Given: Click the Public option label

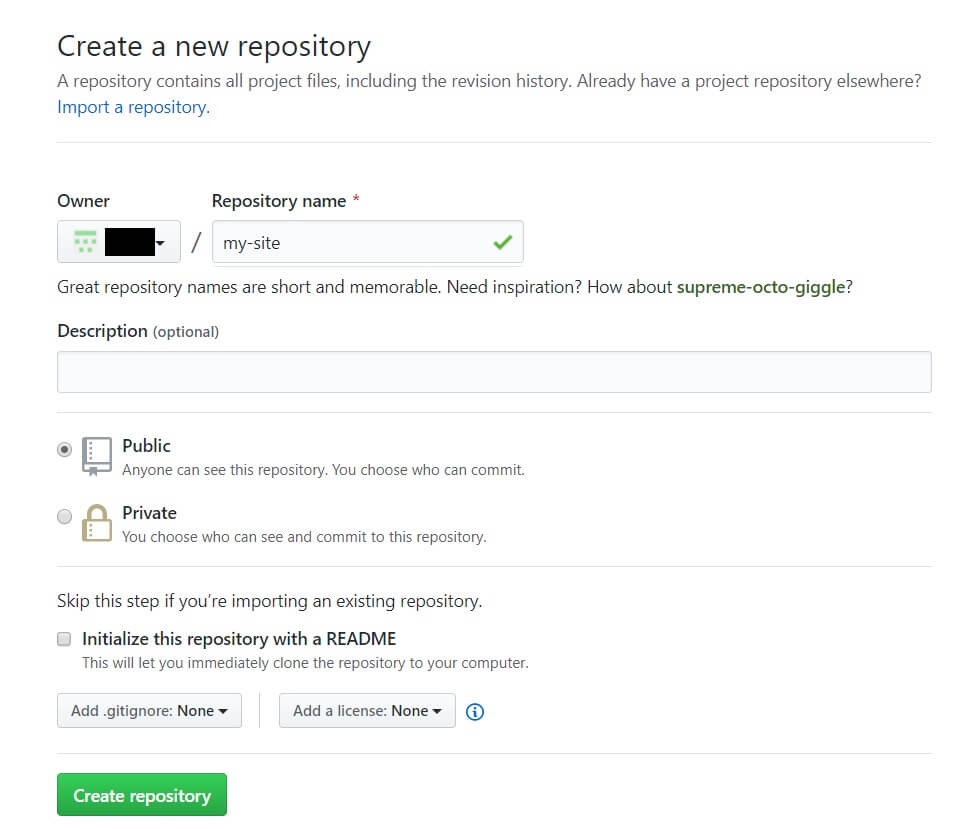Looking at the screenshot, I should click(x=146, y=446).
